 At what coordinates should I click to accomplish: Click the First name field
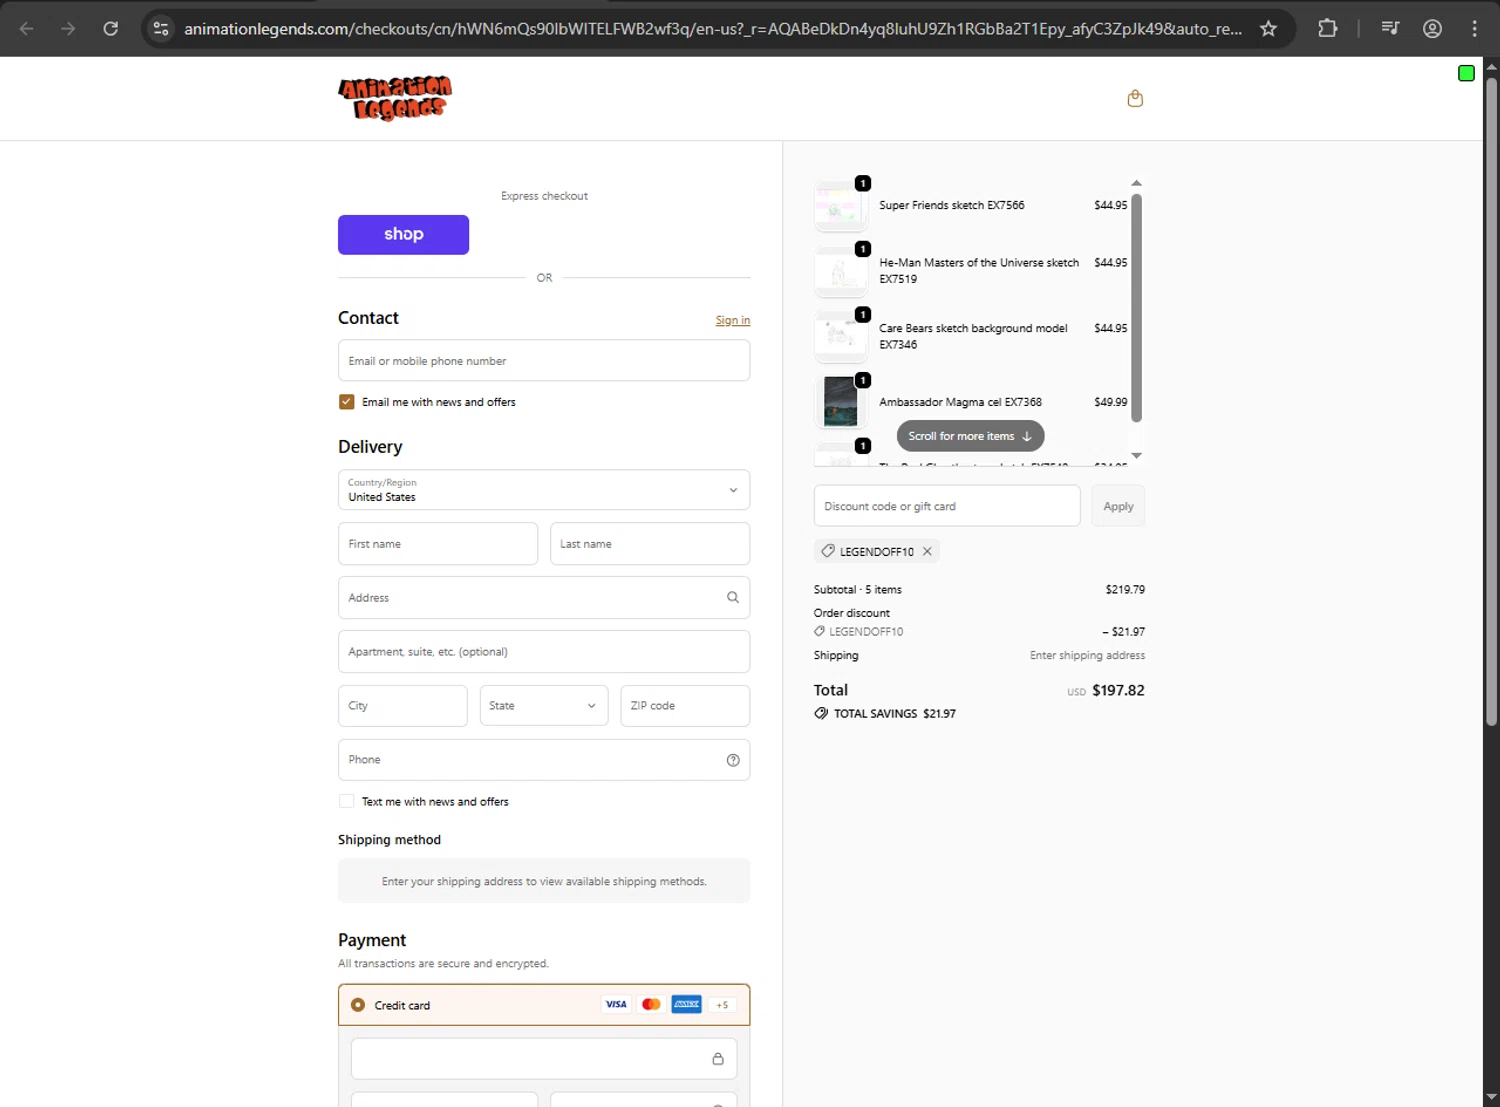point(438,544)
